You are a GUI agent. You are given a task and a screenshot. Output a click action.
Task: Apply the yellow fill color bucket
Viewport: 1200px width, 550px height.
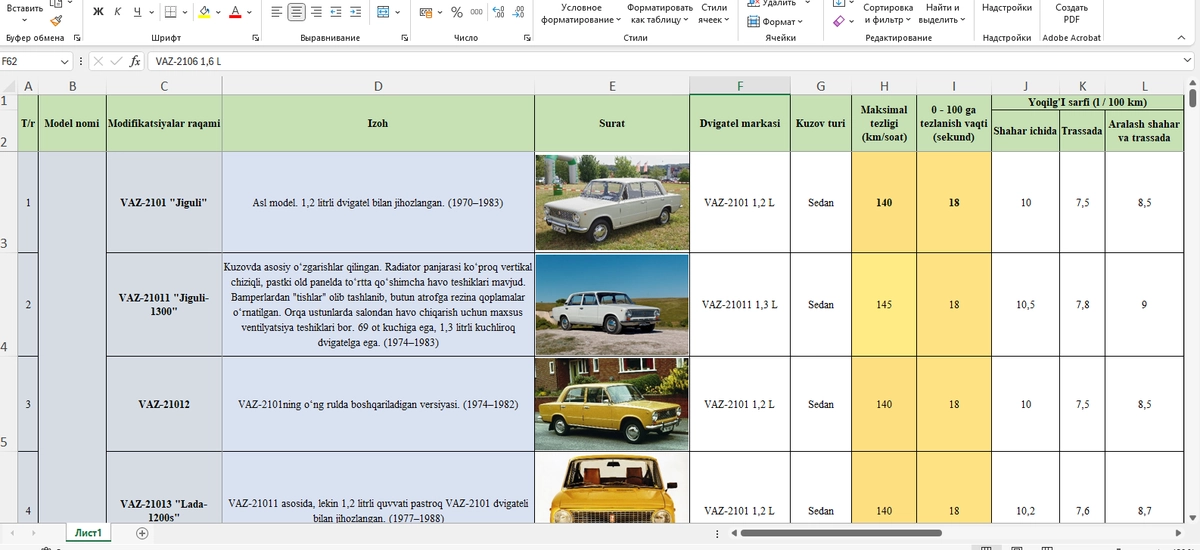click(204, 12)
